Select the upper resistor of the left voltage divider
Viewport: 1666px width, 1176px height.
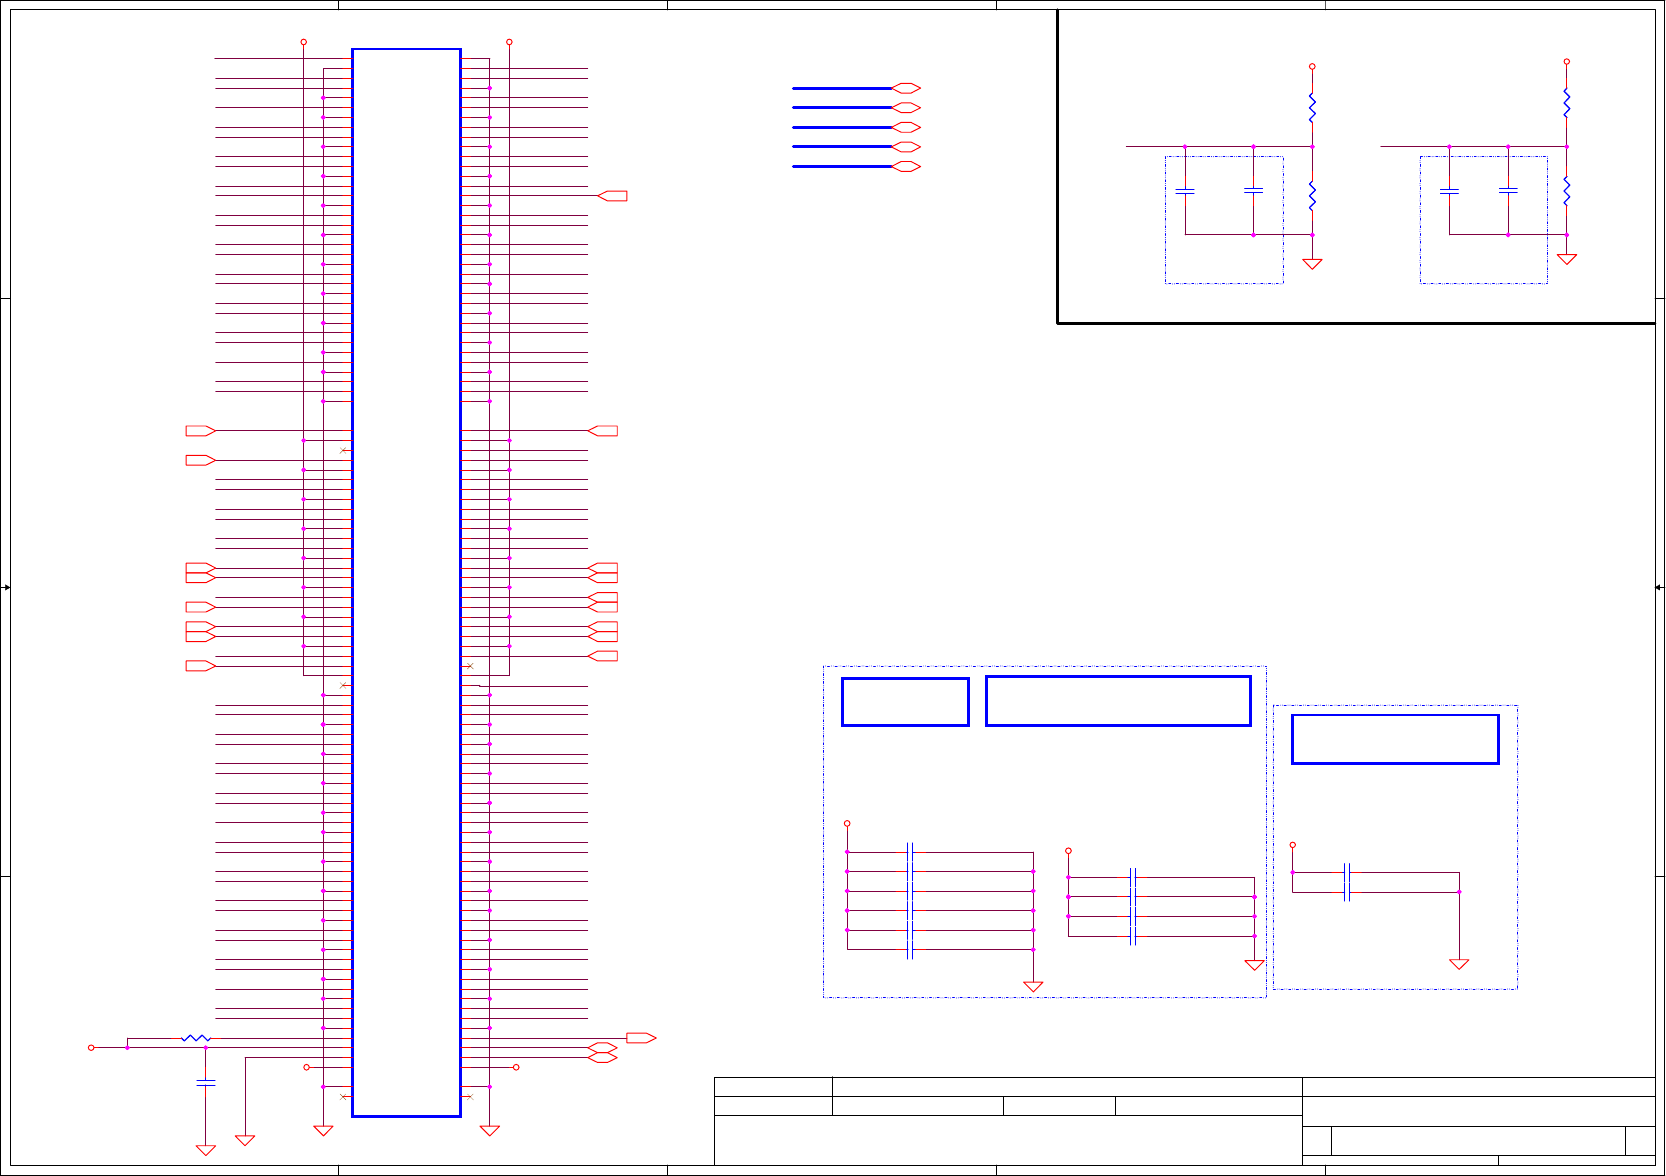(1312, 107)
